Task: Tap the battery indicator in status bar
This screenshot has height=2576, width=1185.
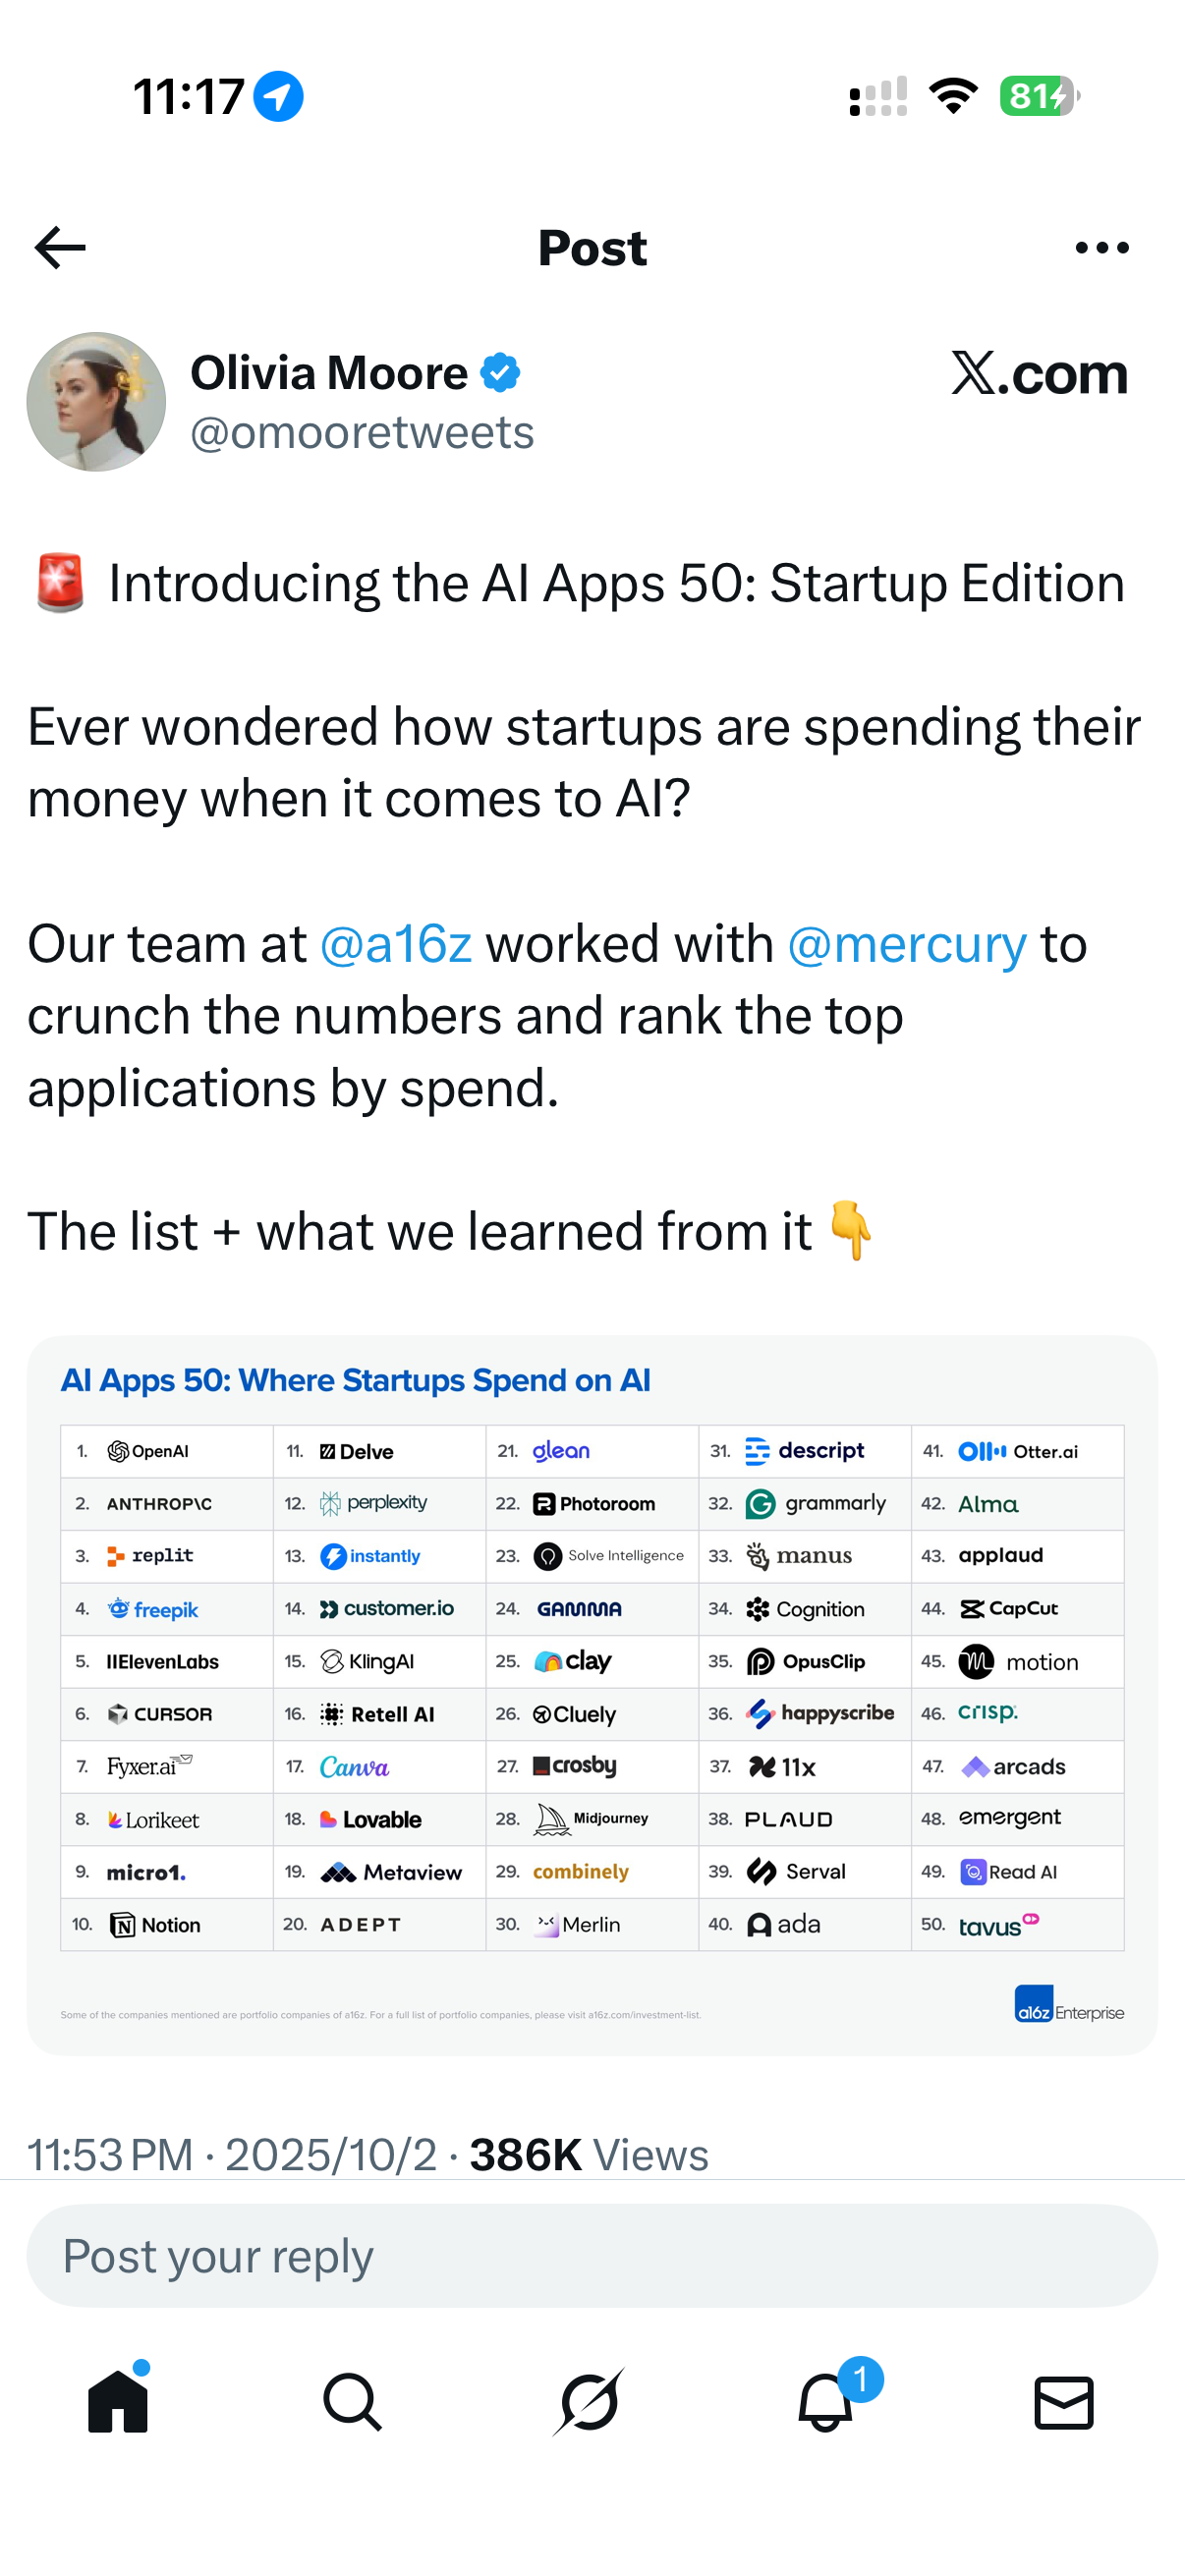Action: tap(1039, 97)
